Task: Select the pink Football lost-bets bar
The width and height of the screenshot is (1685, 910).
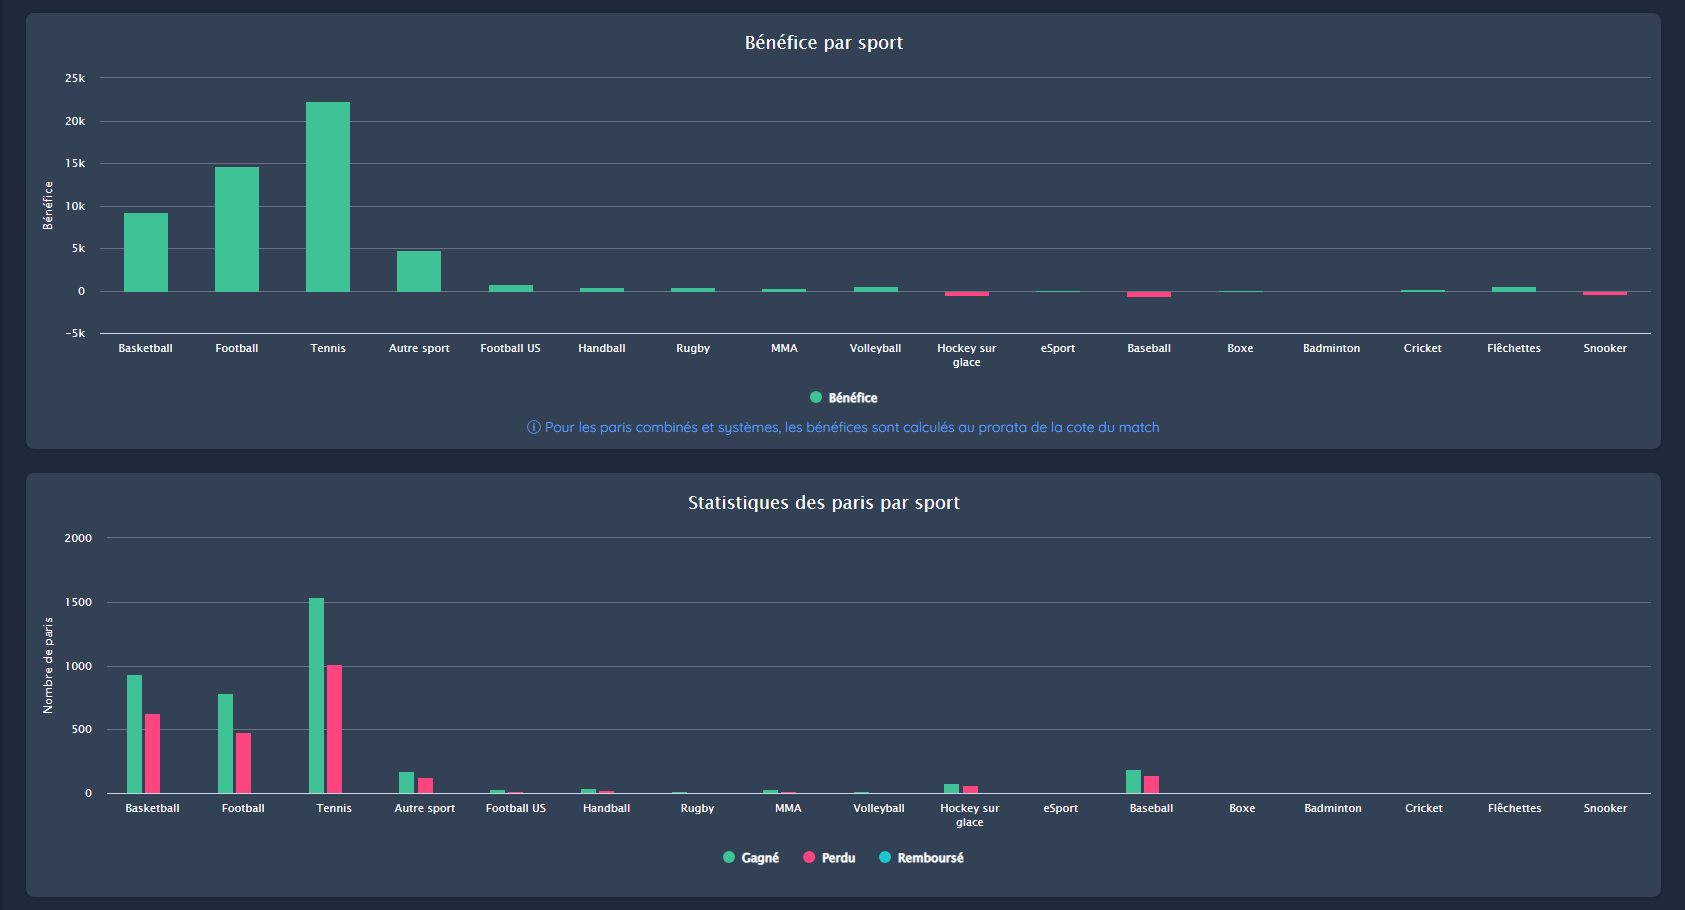Action: [244, 763]
